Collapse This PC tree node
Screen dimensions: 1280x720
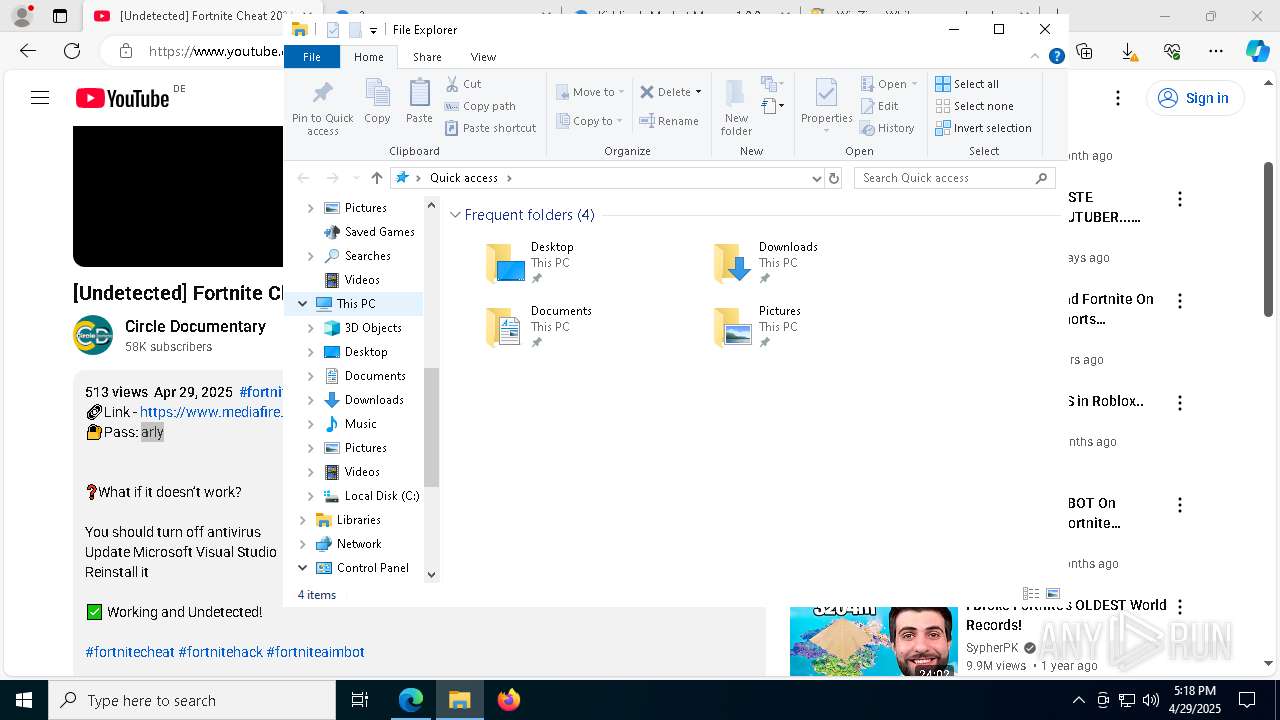coord(303,304)
